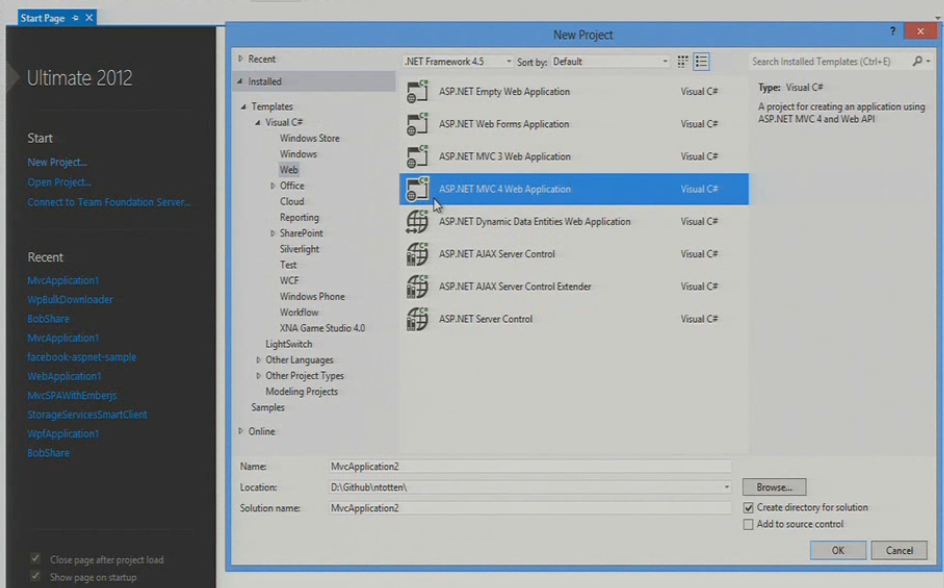The image size is (944, 588).
Task: Toggle Show page on startup checkbox
Action: click(x=36, y=577)
